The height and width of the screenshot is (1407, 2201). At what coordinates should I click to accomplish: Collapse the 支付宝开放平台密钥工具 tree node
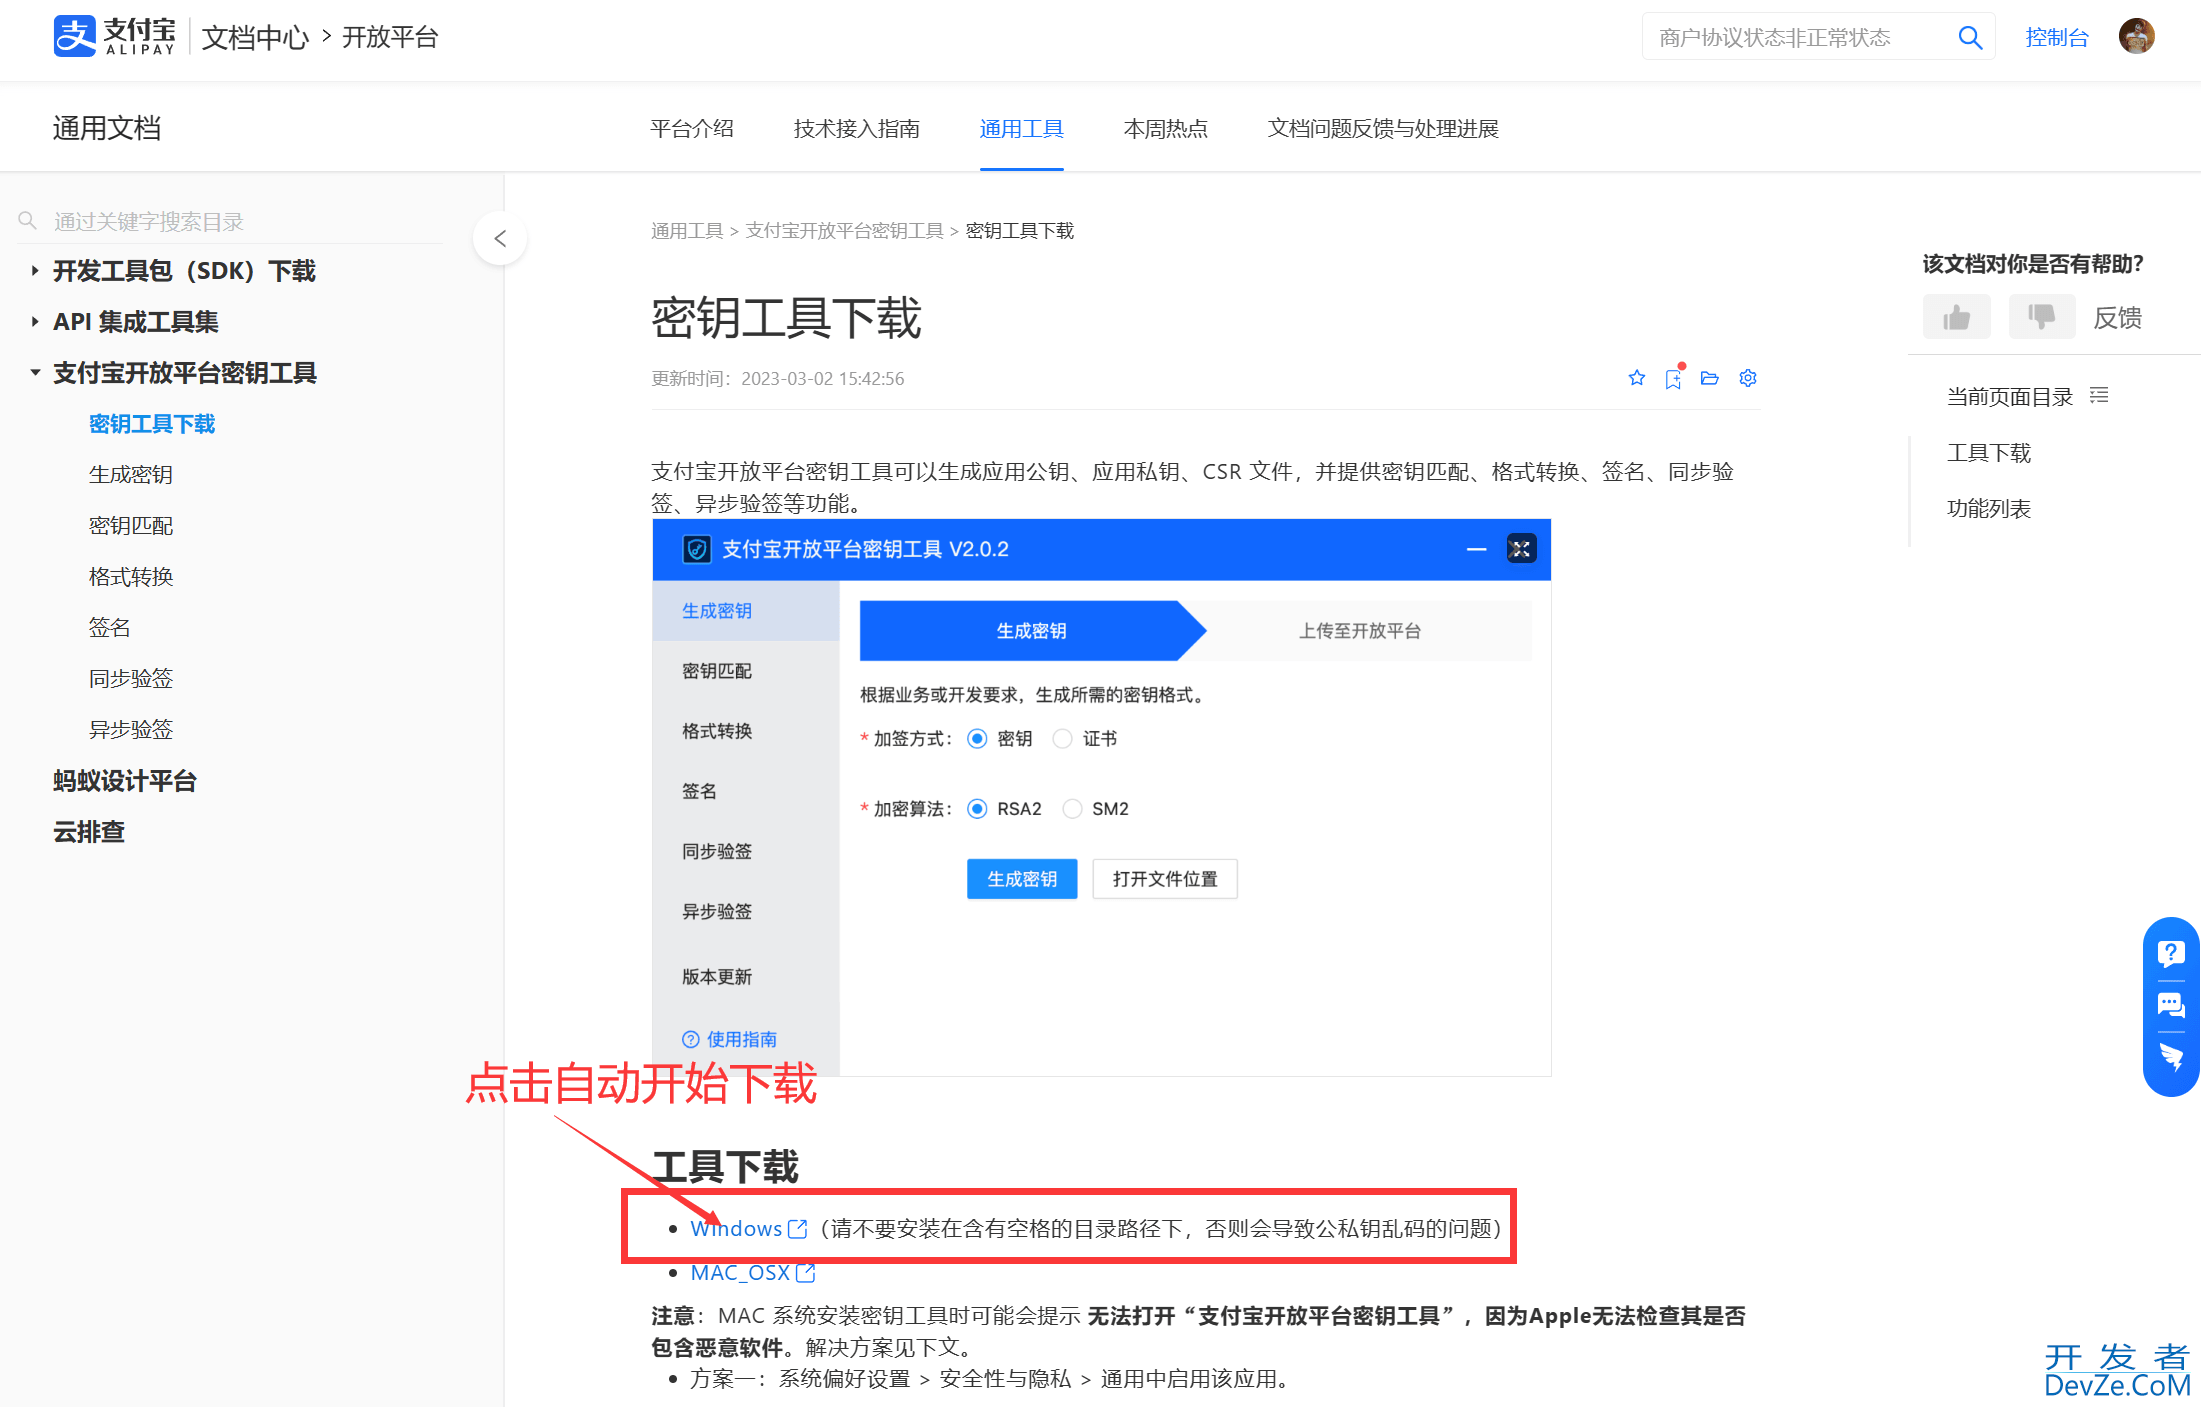point(35,372)
